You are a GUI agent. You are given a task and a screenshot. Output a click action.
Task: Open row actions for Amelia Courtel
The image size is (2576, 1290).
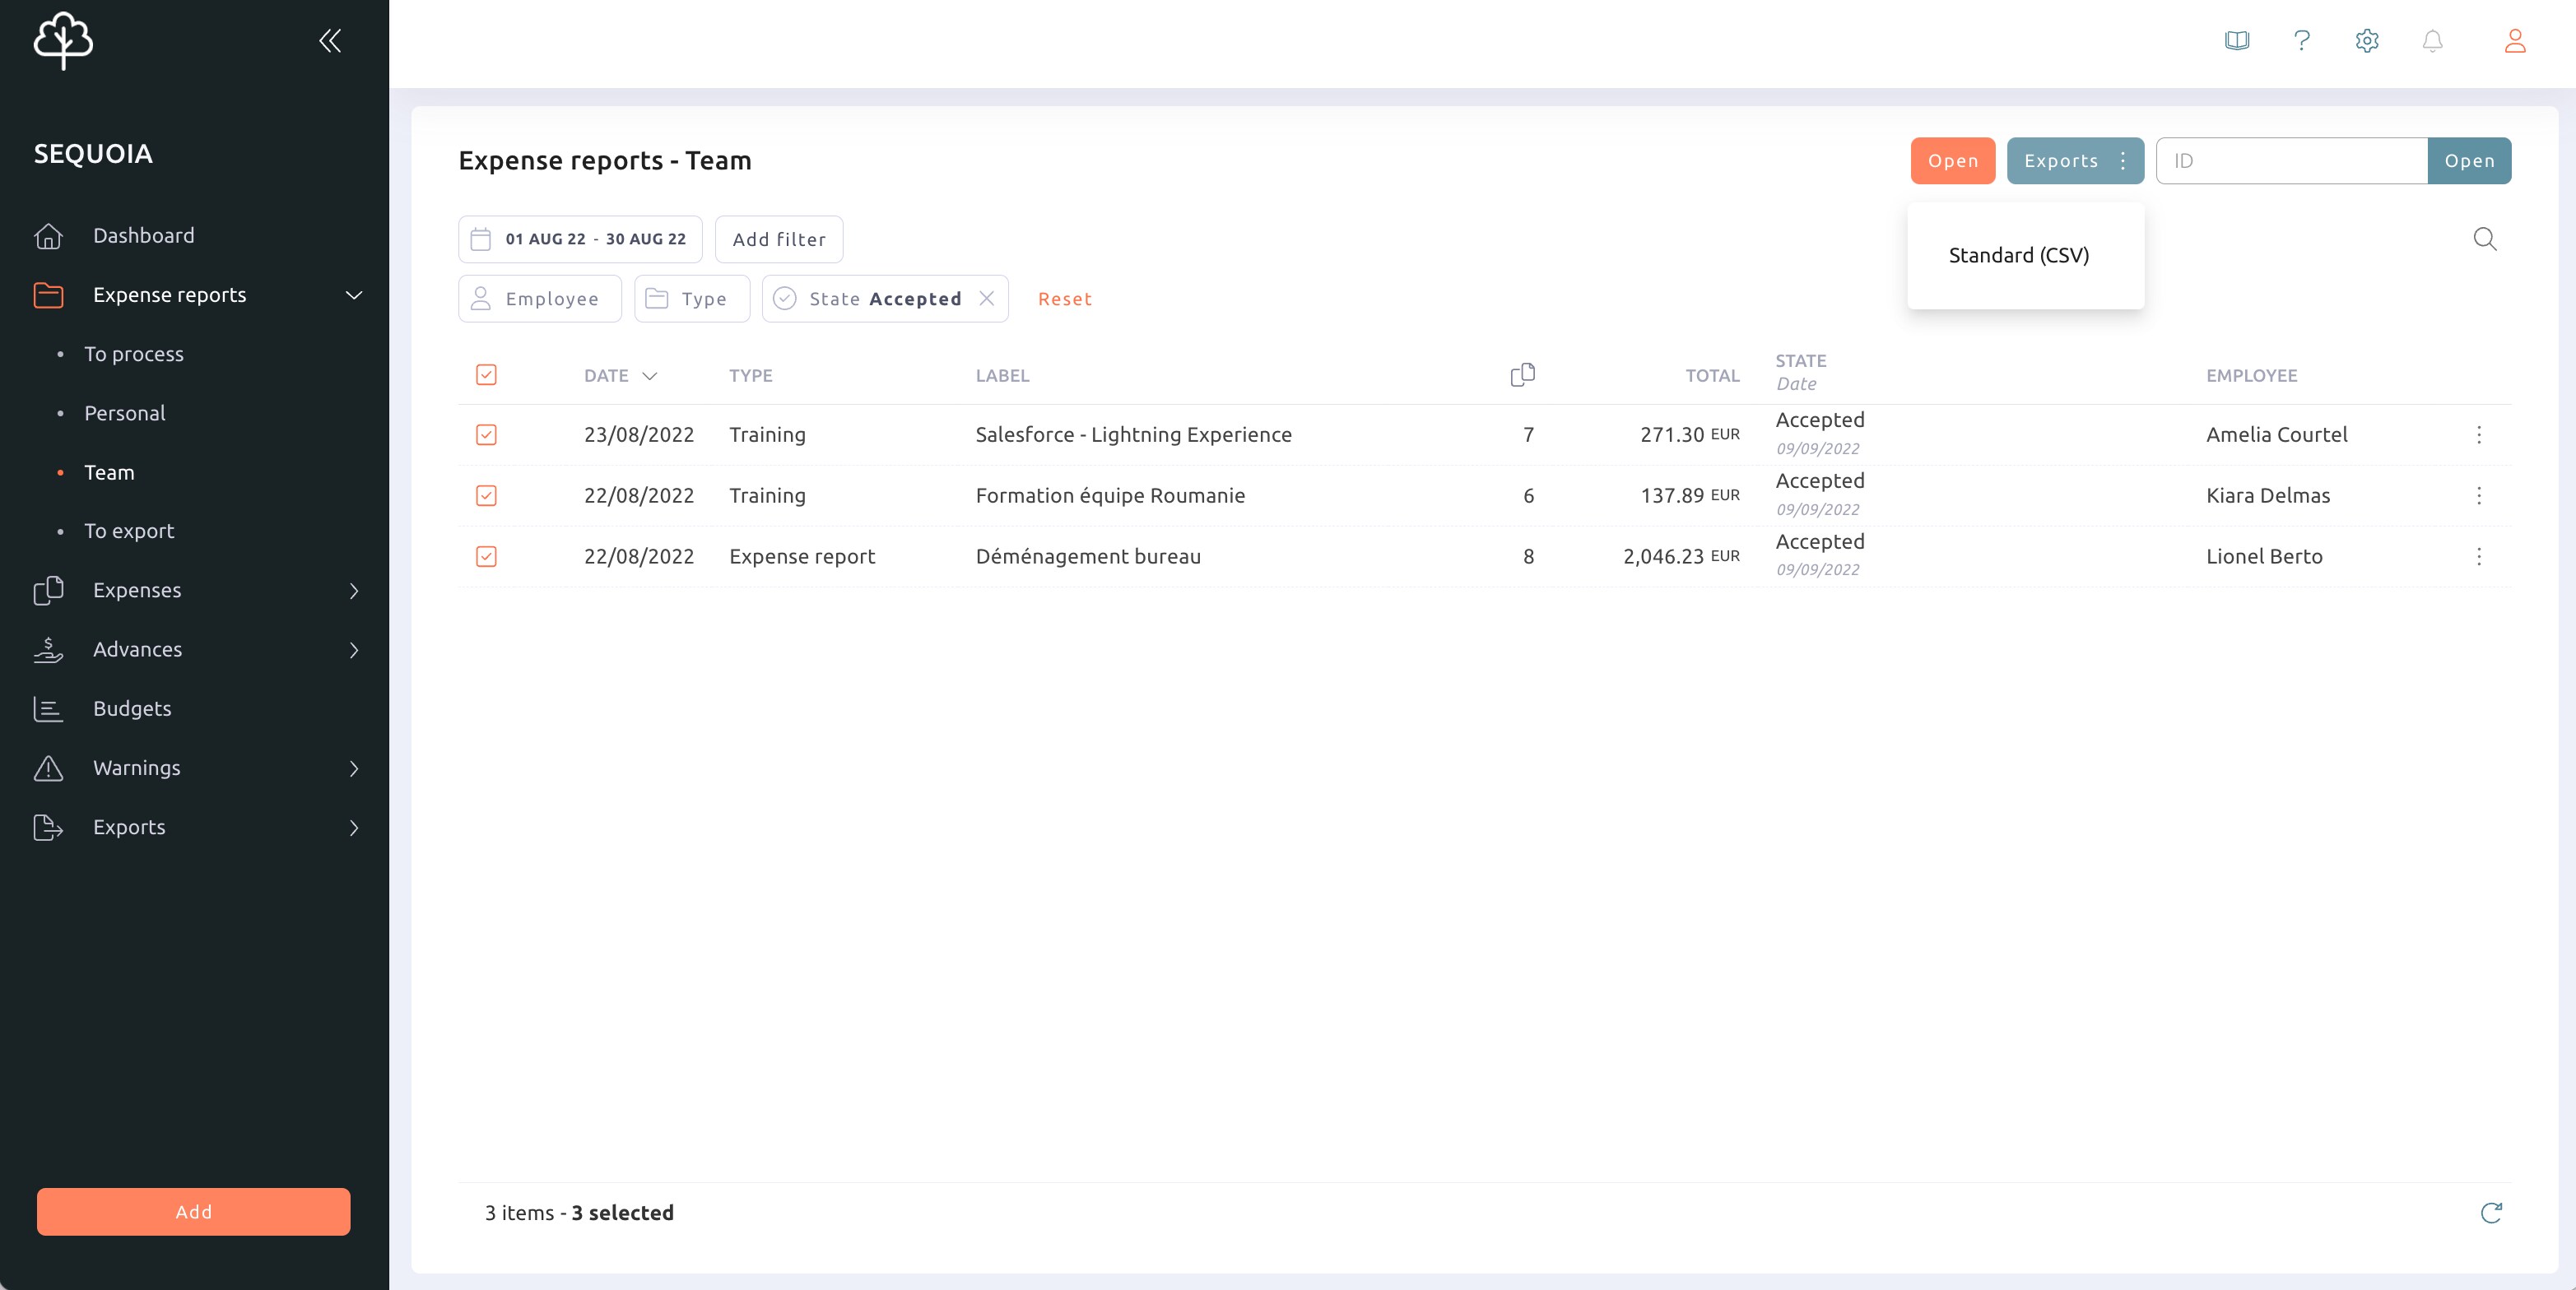(x=2479, y=435)
